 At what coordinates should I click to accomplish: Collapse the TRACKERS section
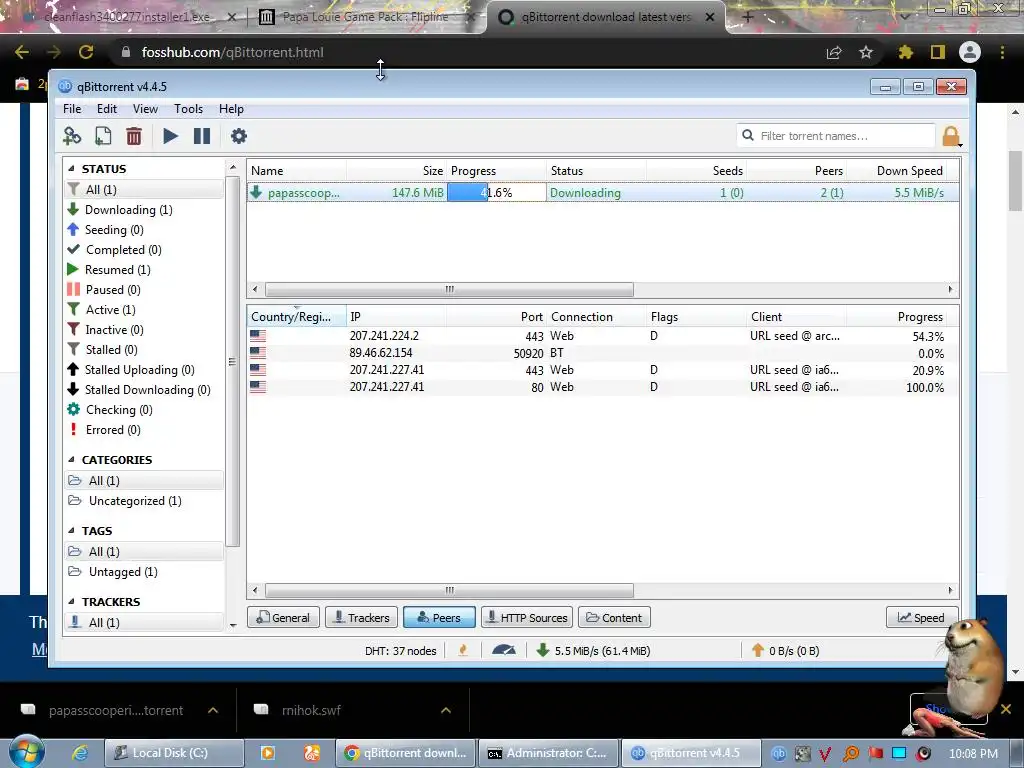tap(71, 602)
